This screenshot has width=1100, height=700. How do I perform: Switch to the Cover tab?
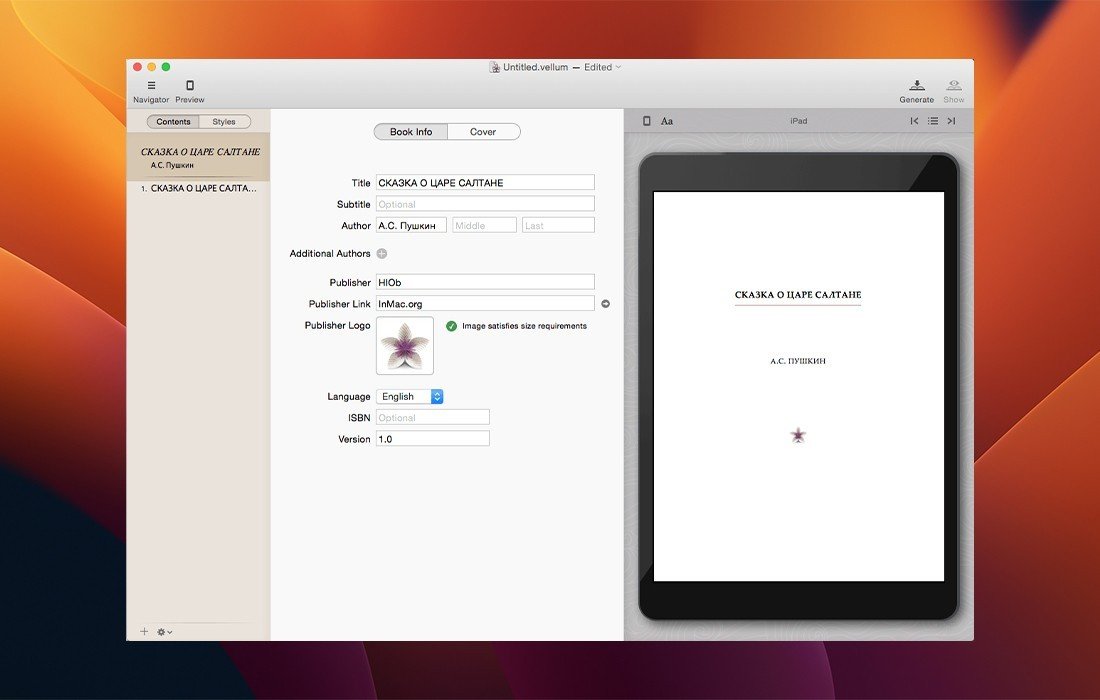[483, 131]
